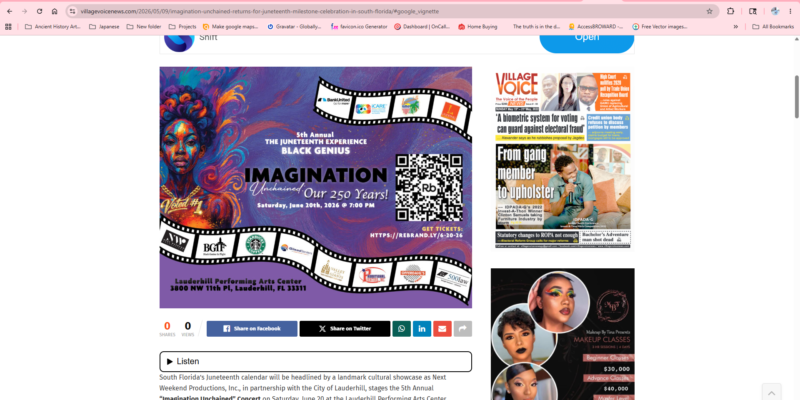Share via the LinkedIn icon

[x=422, y=329]
